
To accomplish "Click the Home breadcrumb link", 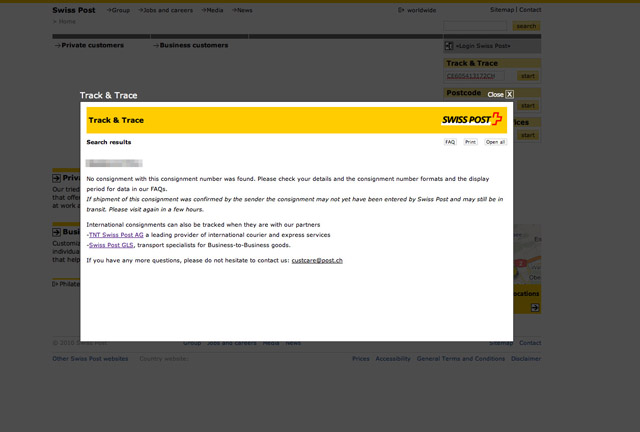I will 67,21.
